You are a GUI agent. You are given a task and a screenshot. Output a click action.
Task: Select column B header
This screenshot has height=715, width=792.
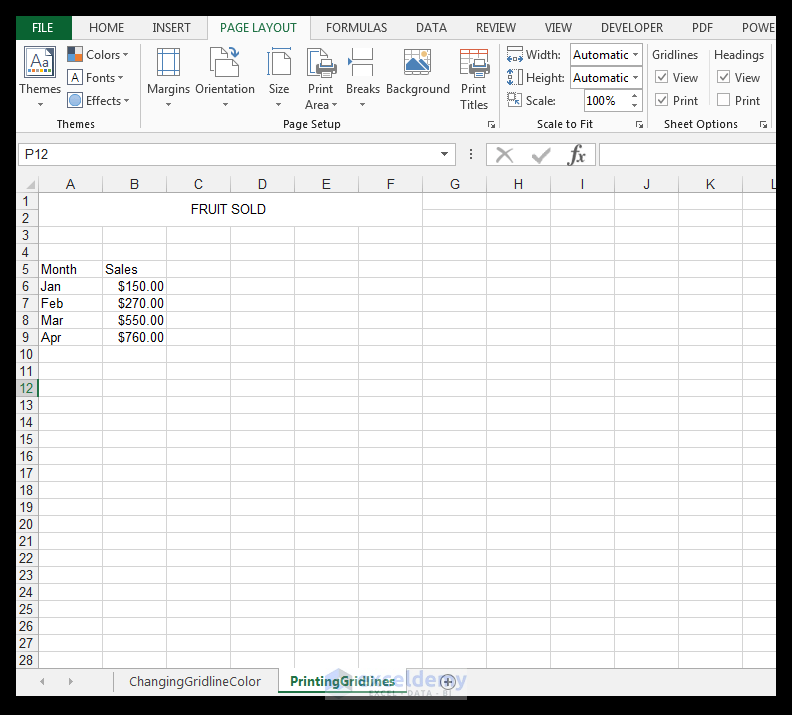[x=134, y=184]
